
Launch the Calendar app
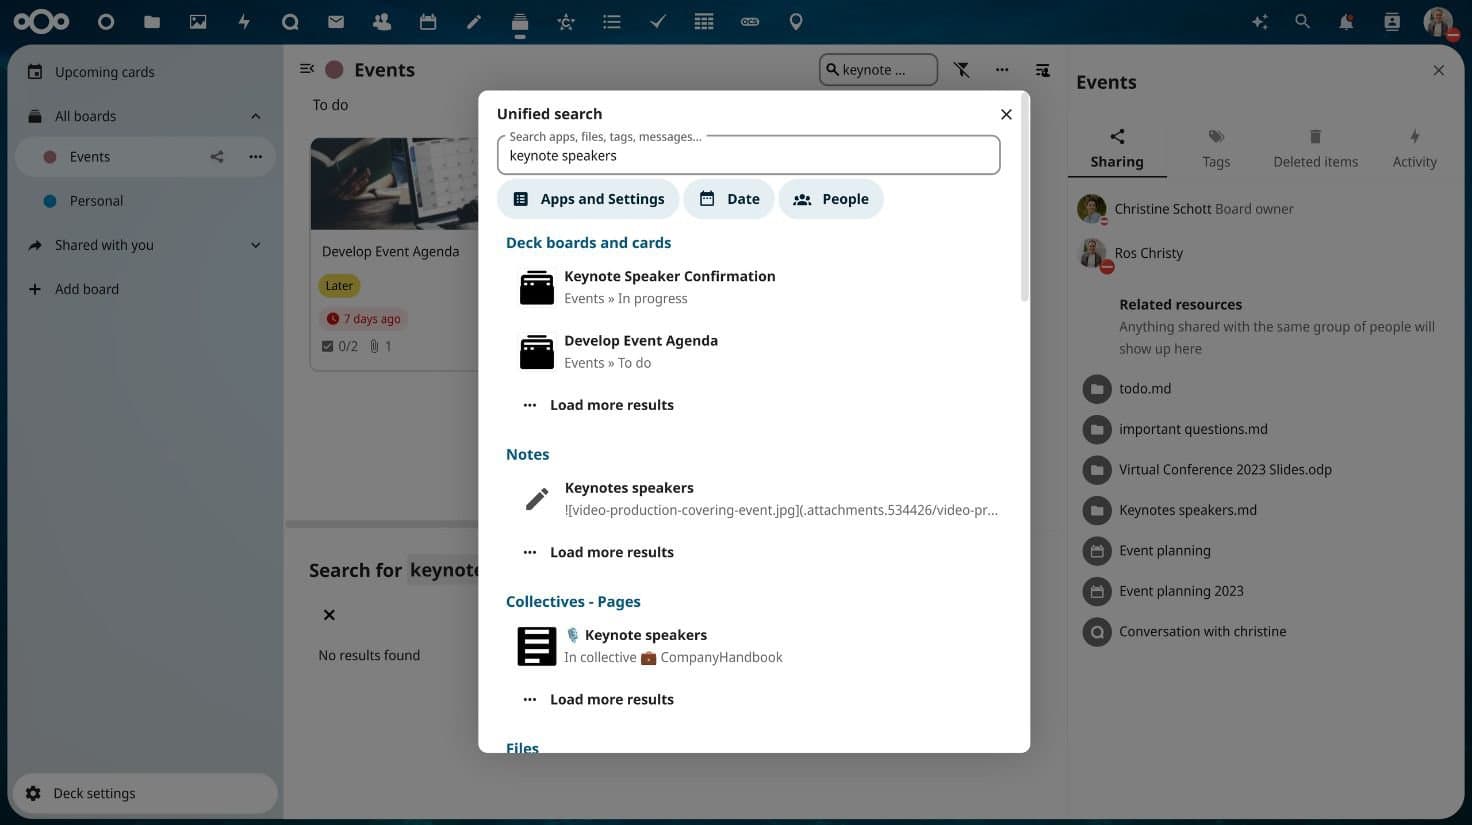tap(428, 21)
